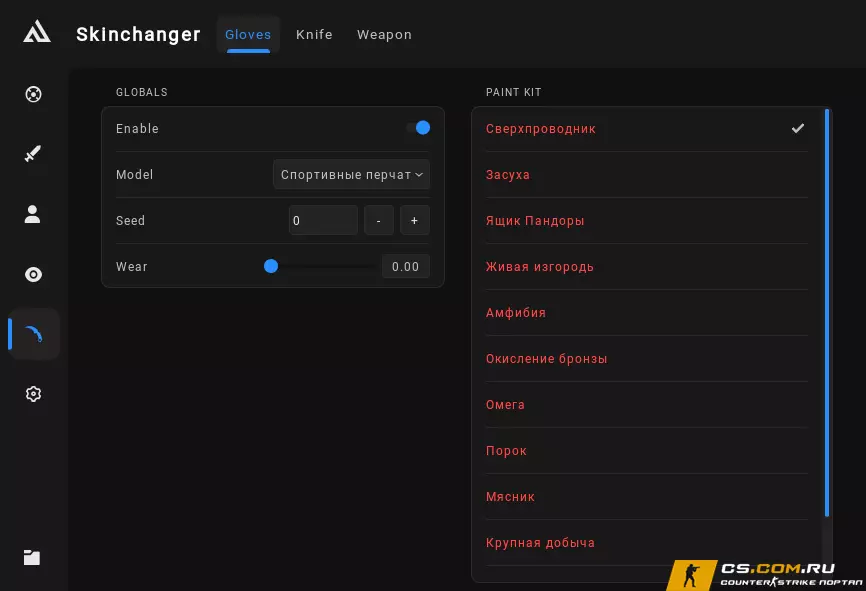Viewport: 866px width, 591px height.
Task: Open the player person icon section
Action: point(33,214)
